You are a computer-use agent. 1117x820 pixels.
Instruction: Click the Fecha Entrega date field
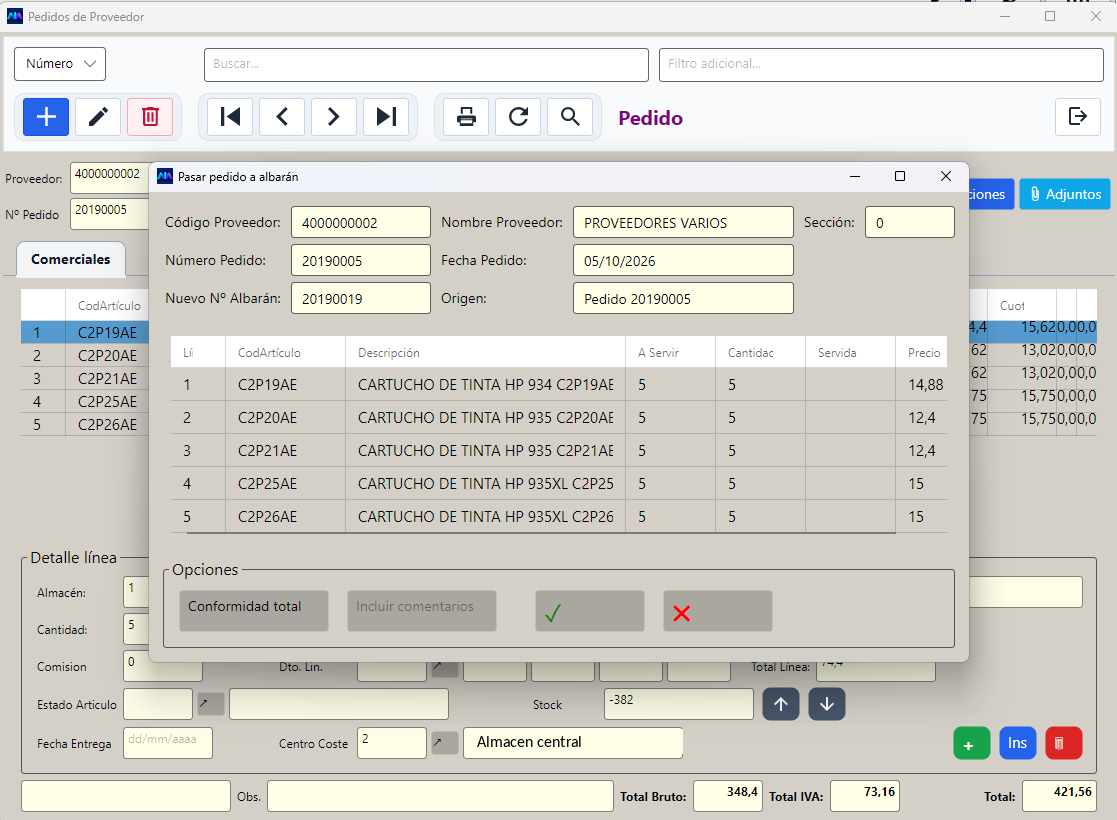click(168, 743)
